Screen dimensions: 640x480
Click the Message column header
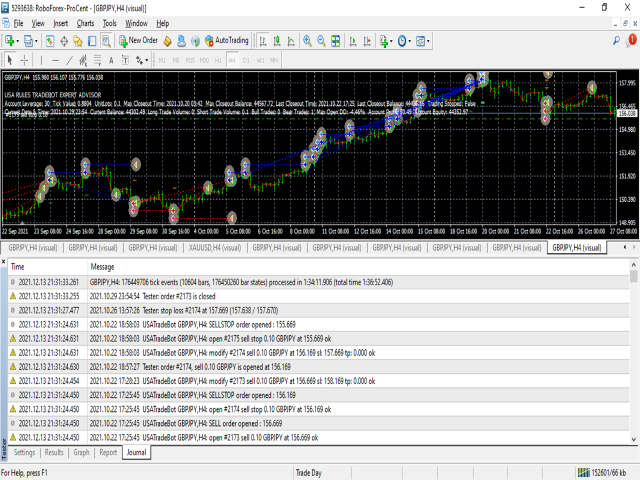click(359, 267)
